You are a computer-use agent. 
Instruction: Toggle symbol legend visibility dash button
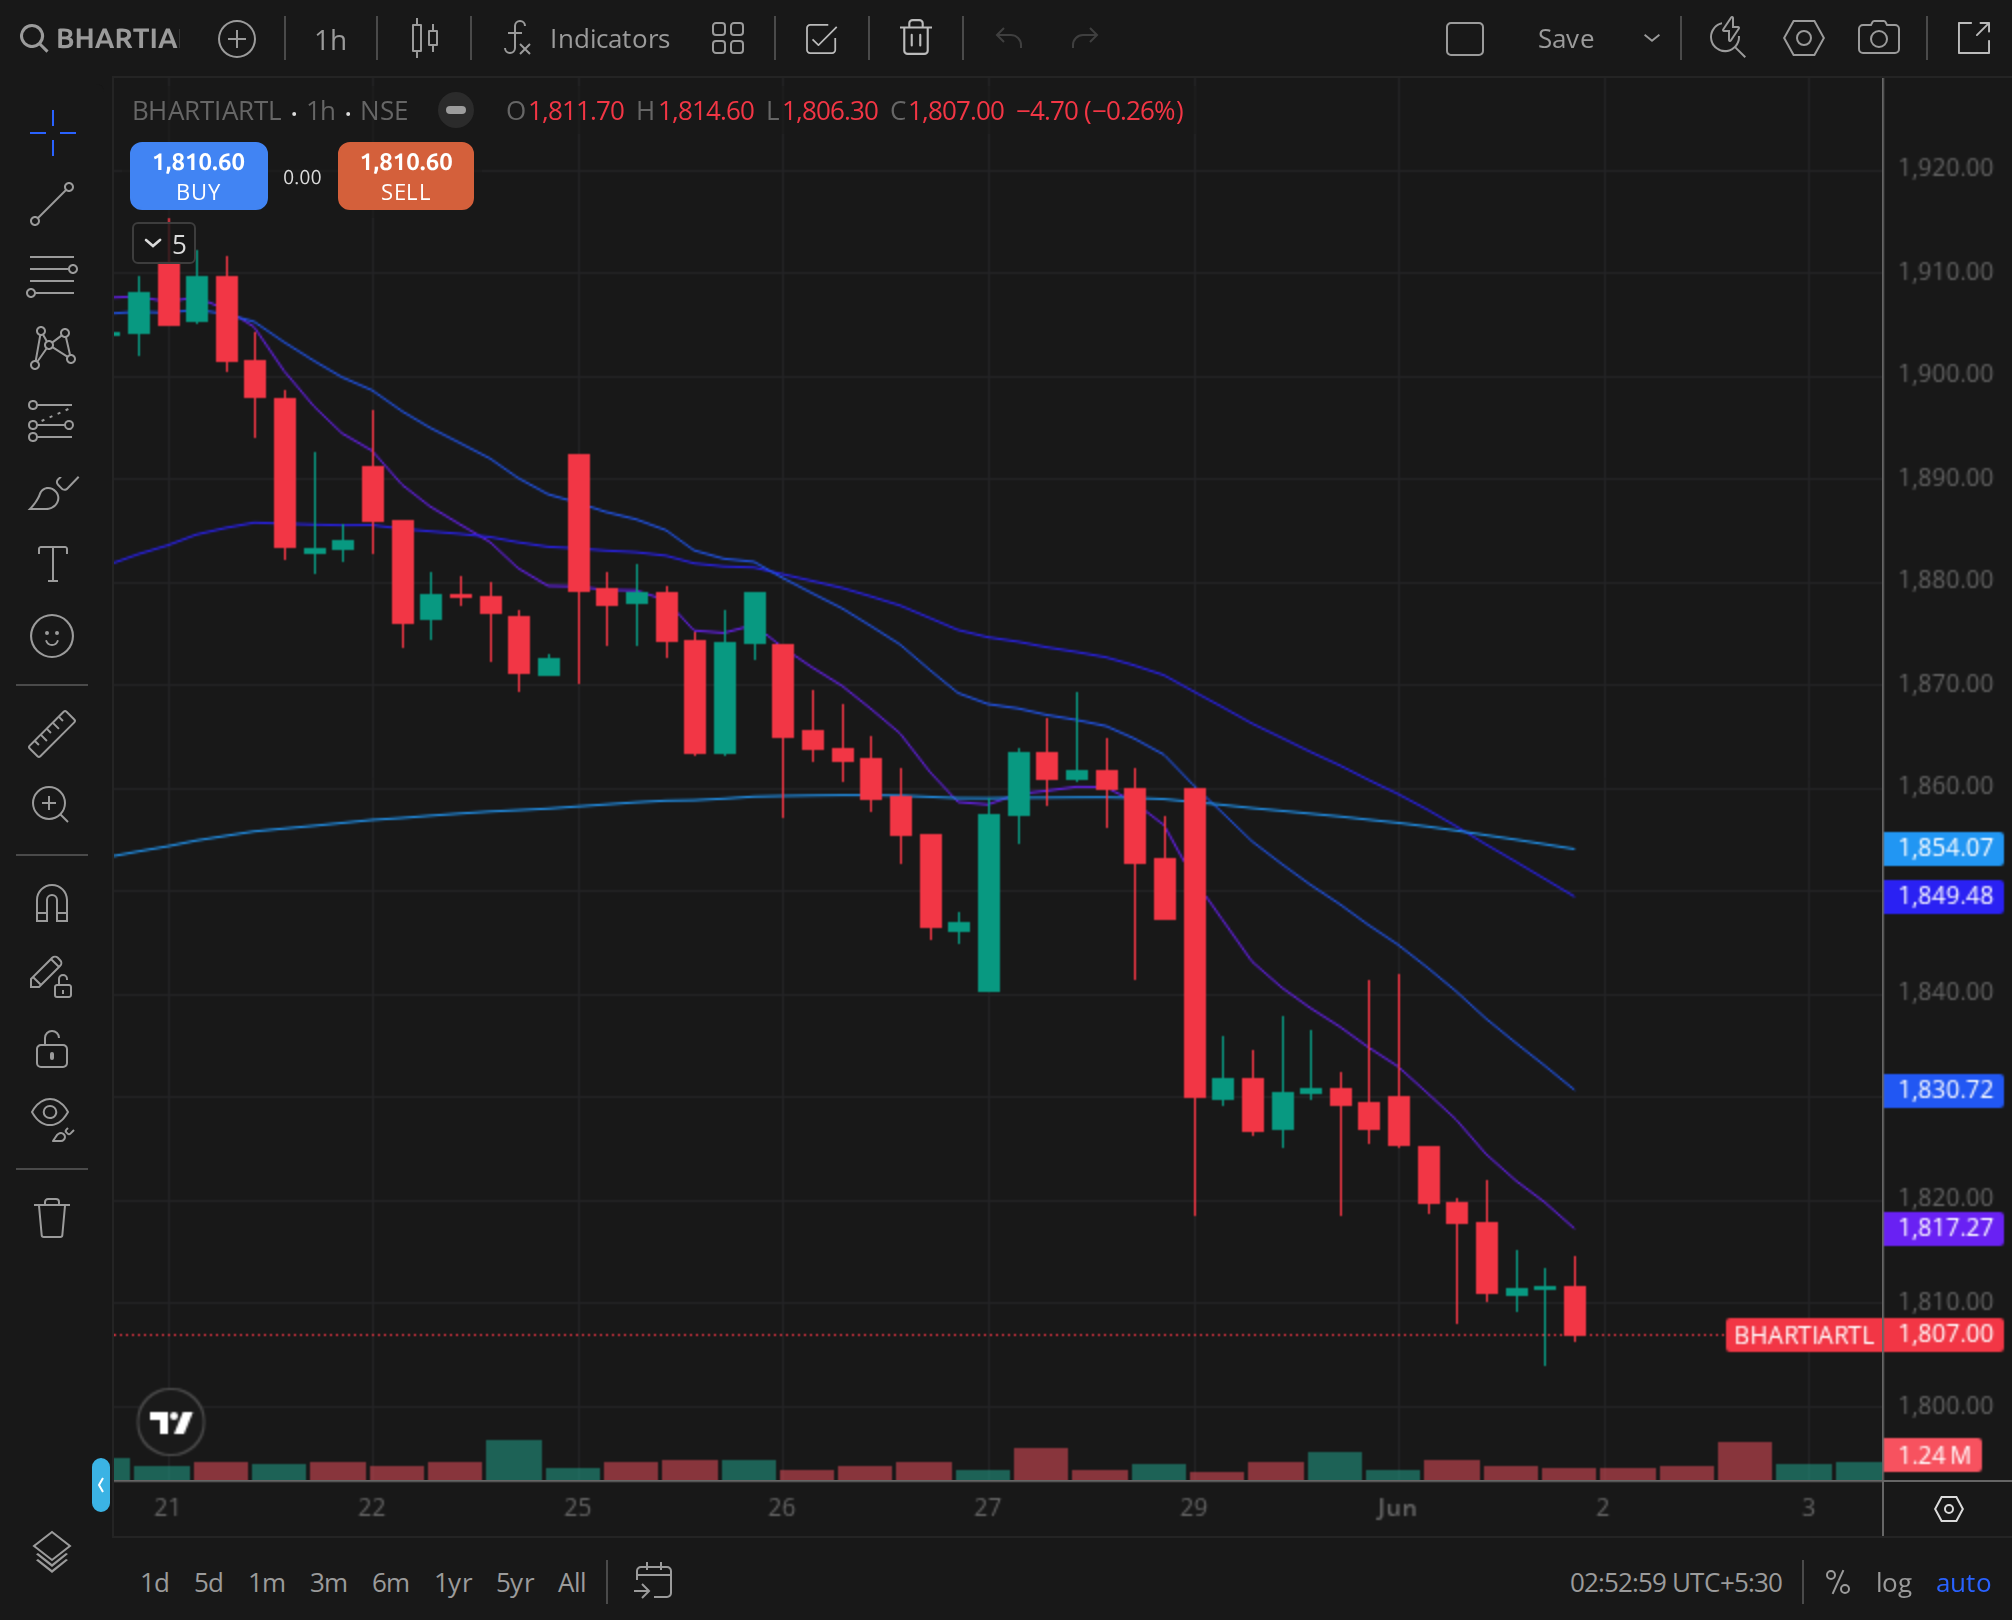(x=456, y=110)
